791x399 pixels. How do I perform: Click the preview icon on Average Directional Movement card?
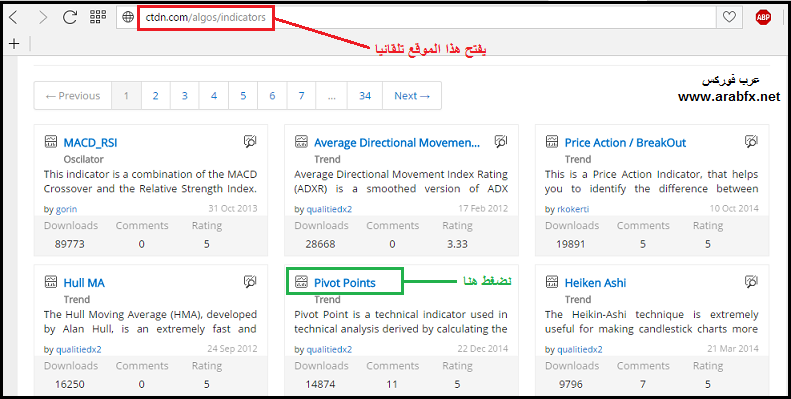click(x=500, y=142)
